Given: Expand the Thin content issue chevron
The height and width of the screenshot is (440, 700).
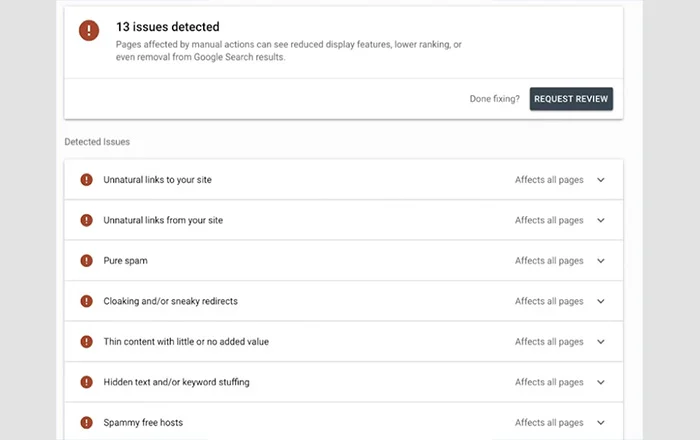Looking at the screenshot, I should (x=601, y=341).
